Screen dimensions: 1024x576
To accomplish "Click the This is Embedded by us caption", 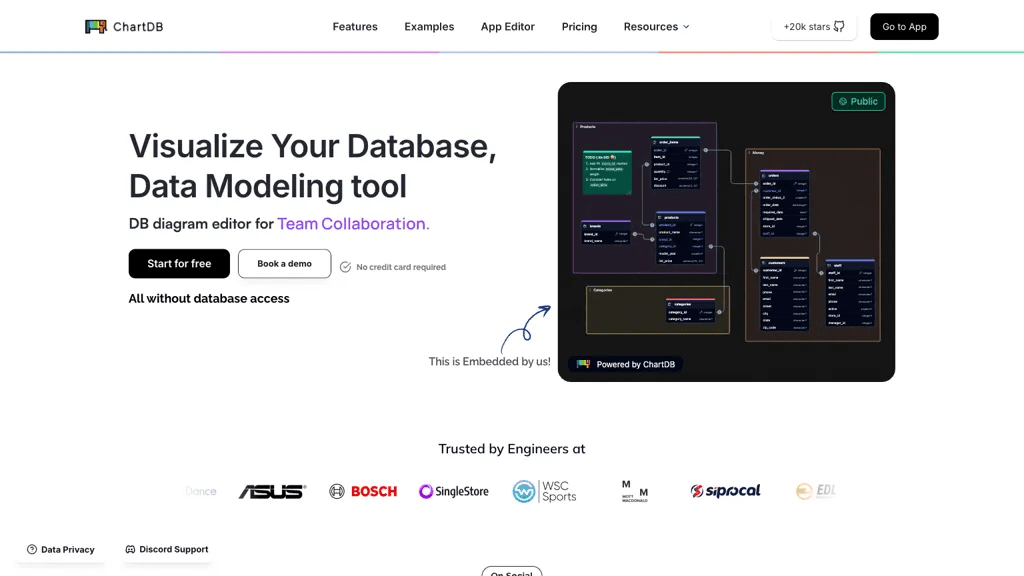I will (x=489, y=361).
